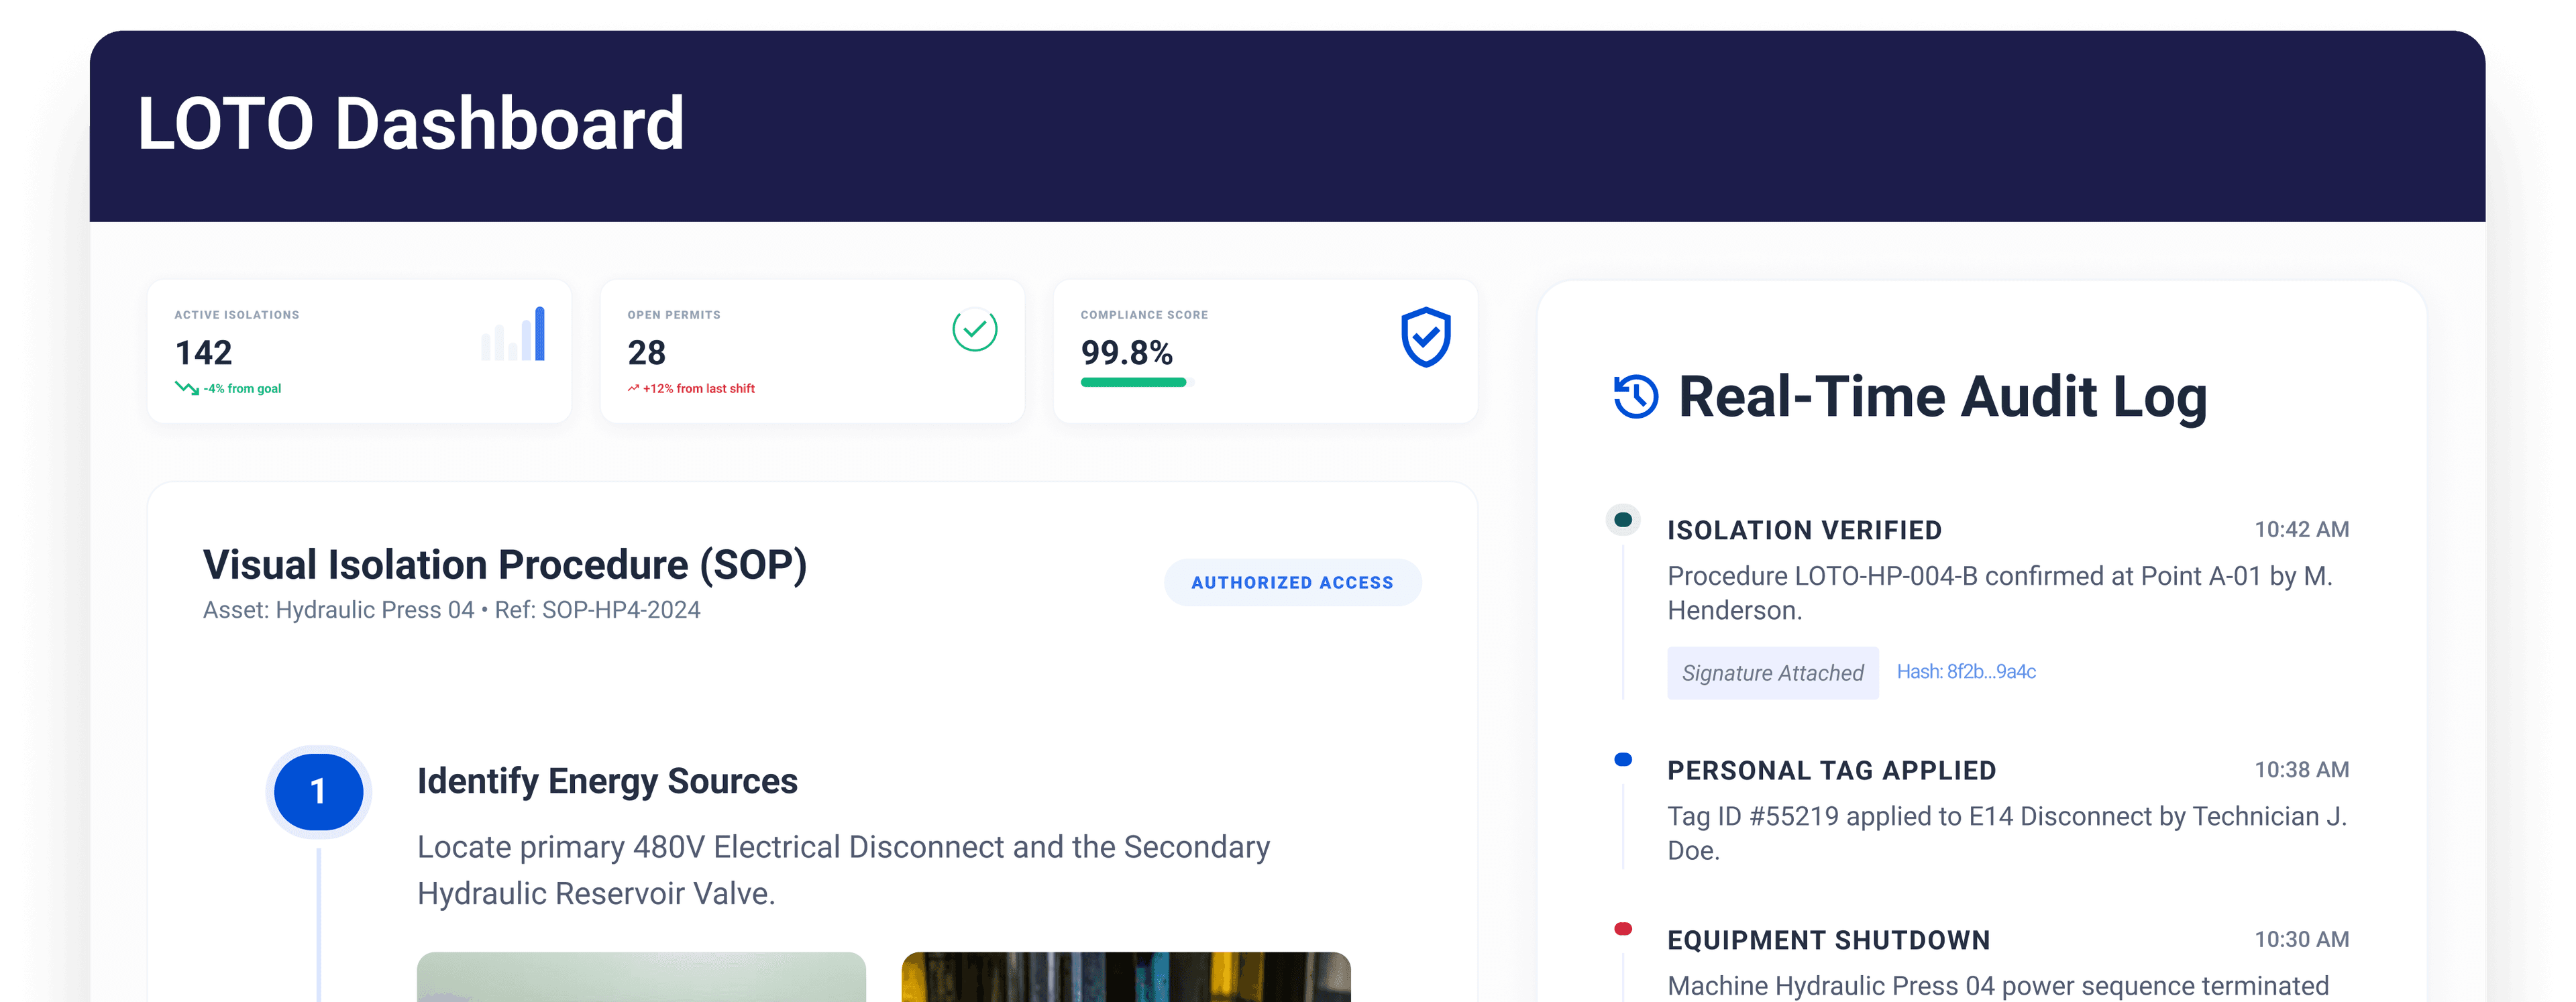Click the Isolation Verified timeline dot
The height and width of the screenshot is (1002, 2576).
point(1623,520)
